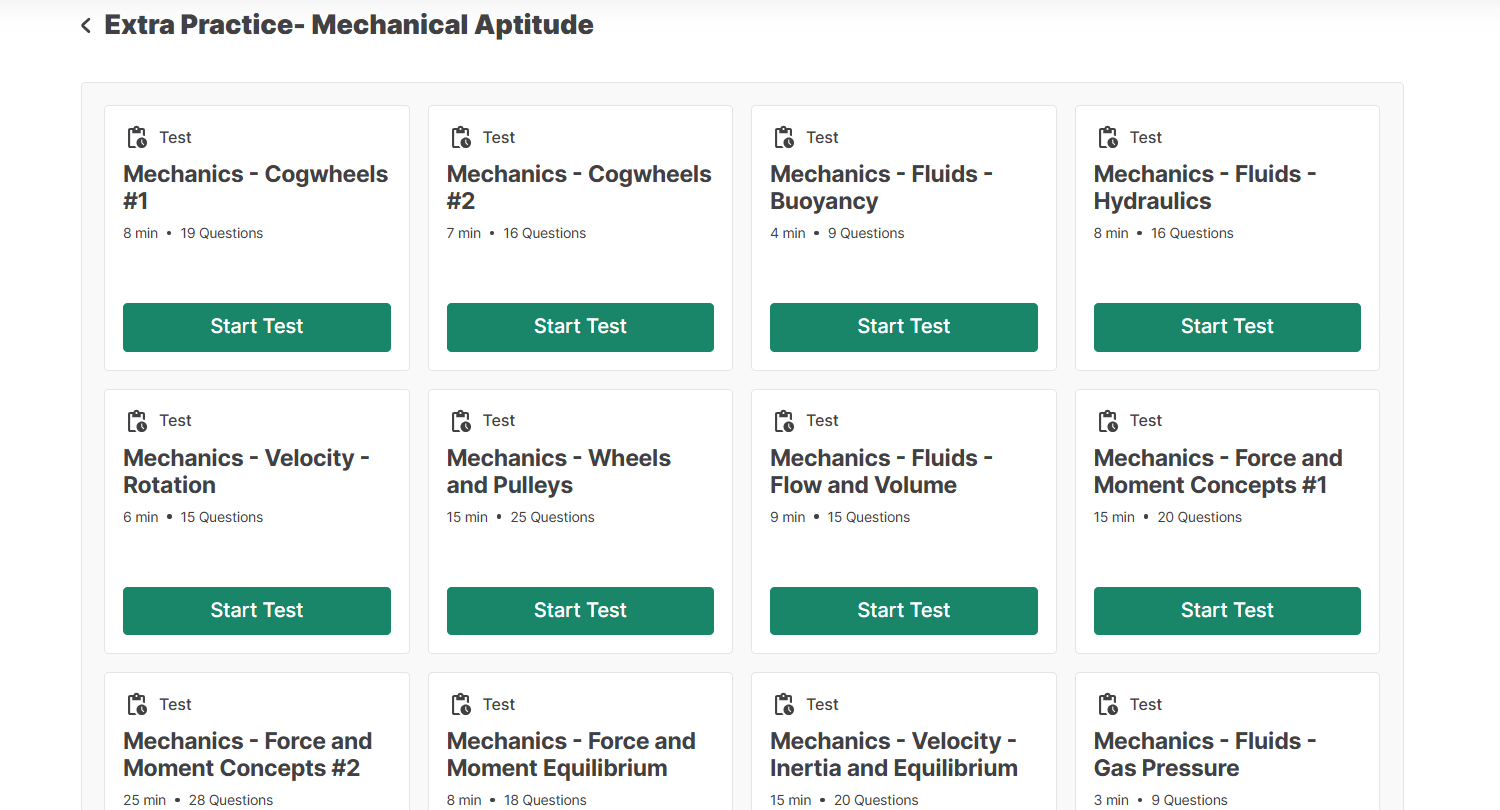Click the back chevron beside page title
This screenshot has width=1500, height=810.
point(86,26)
